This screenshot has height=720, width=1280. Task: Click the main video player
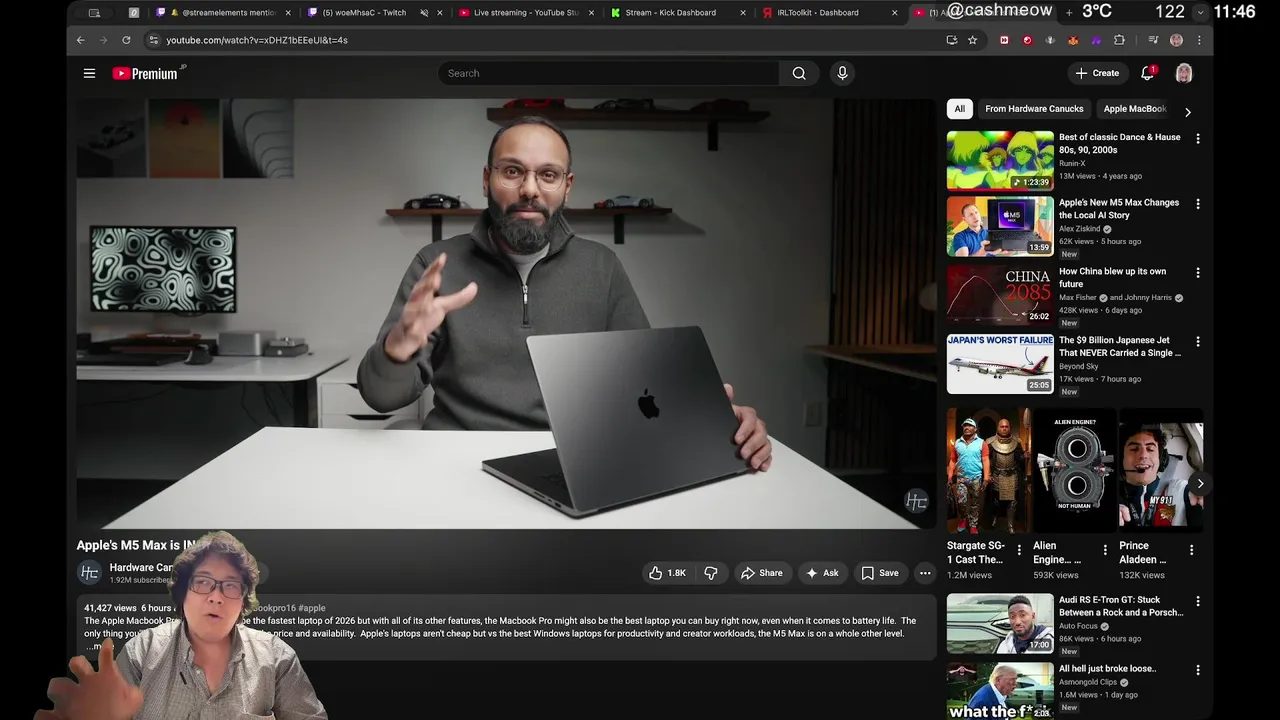pos(506,312)
